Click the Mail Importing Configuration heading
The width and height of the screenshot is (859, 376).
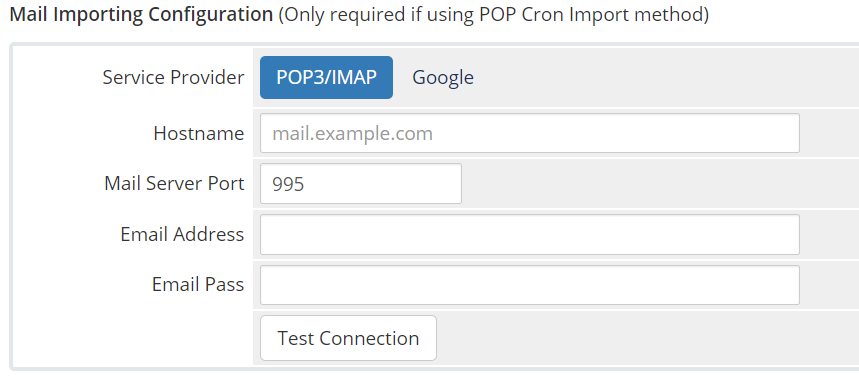(x=141, y=15)
